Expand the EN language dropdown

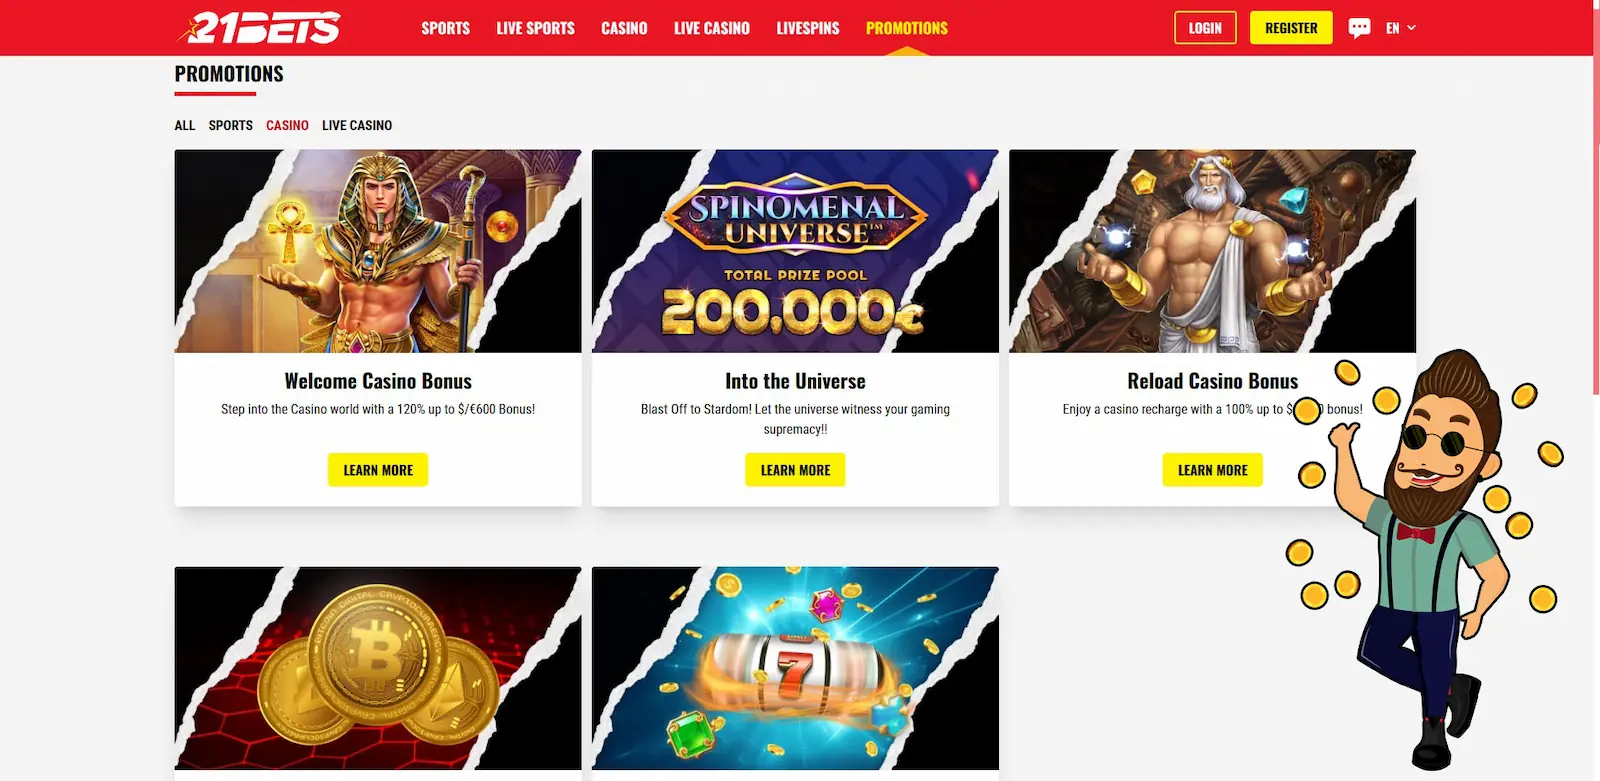pyautogui.click(x=1401, y=28)
